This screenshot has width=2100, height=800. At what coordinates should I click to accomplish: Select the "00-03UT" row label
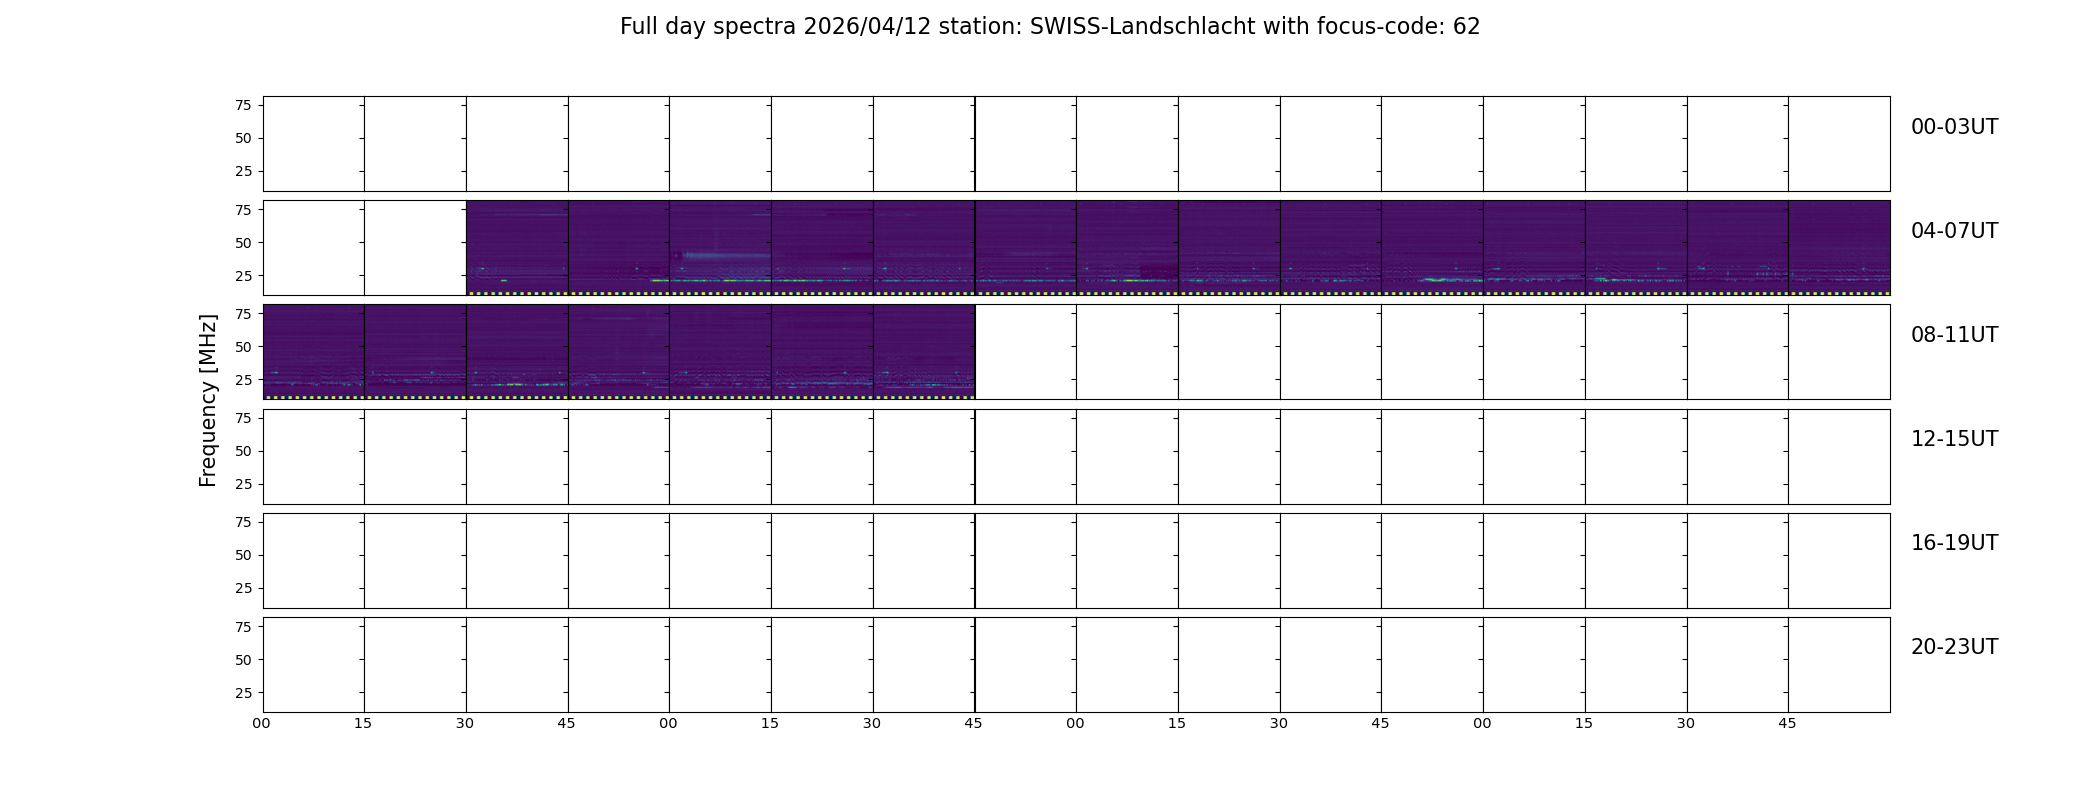click(x=1954, y=127)
